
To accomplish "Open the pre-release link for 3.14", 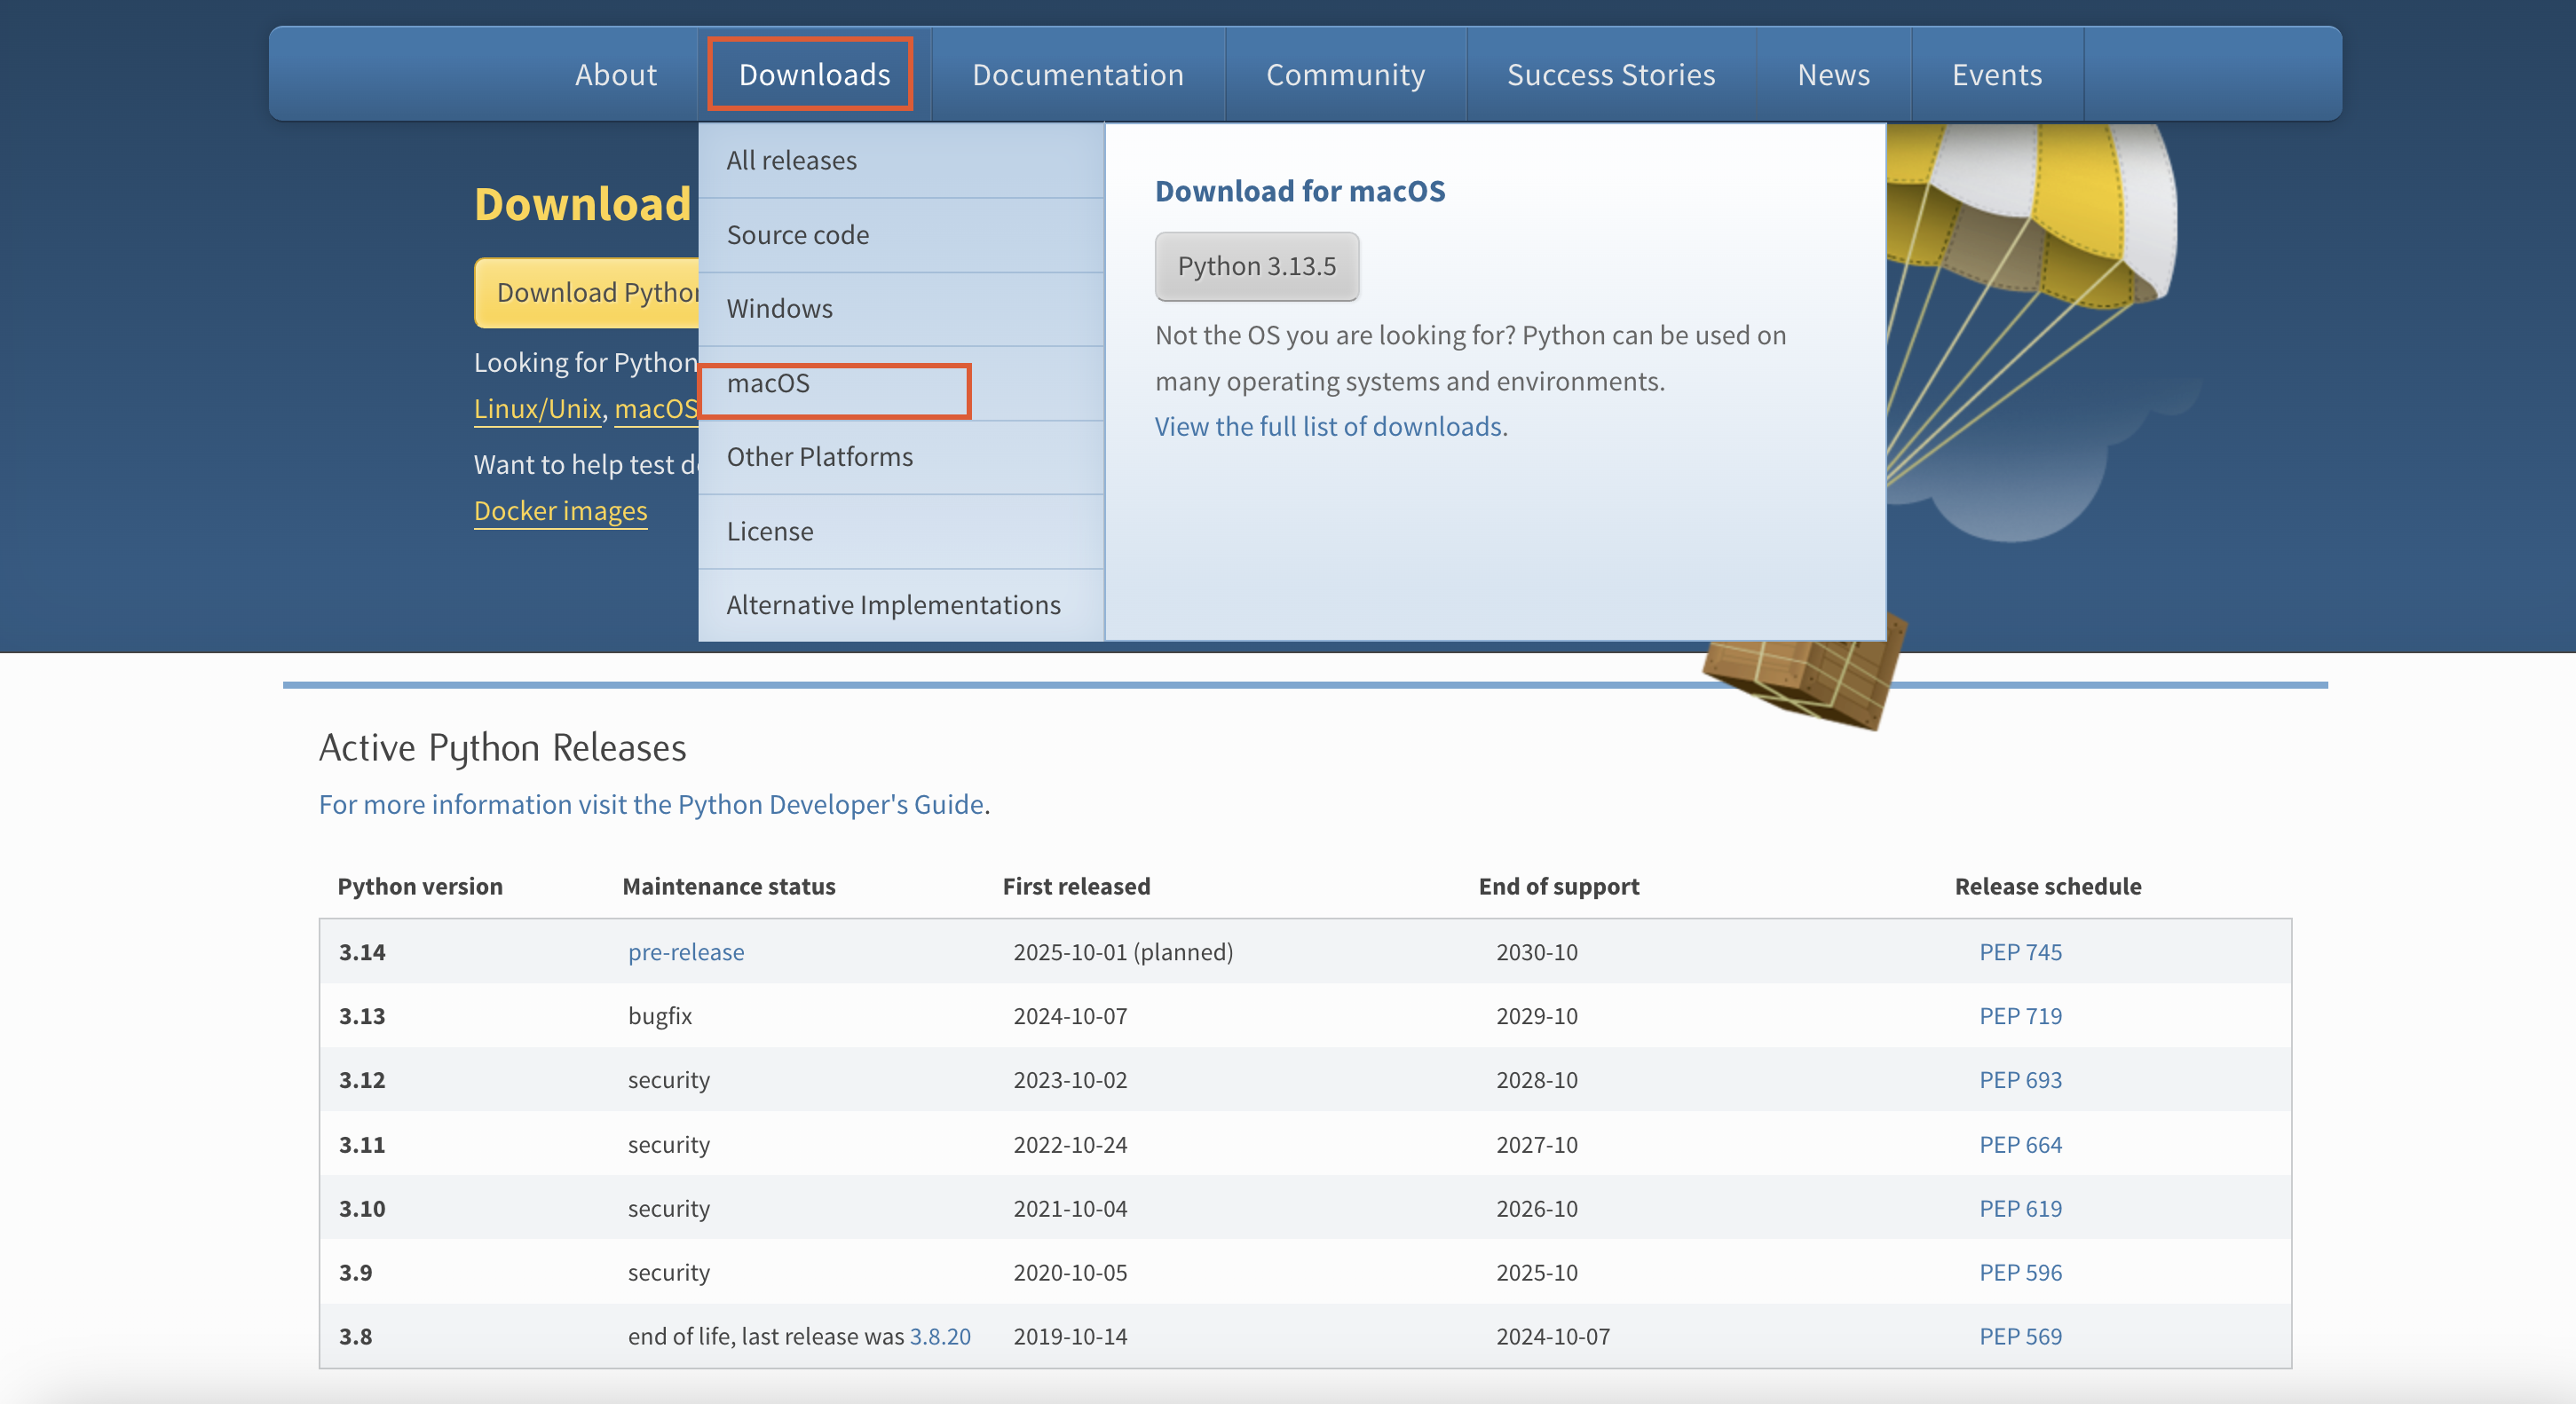I will coord(686,952).
